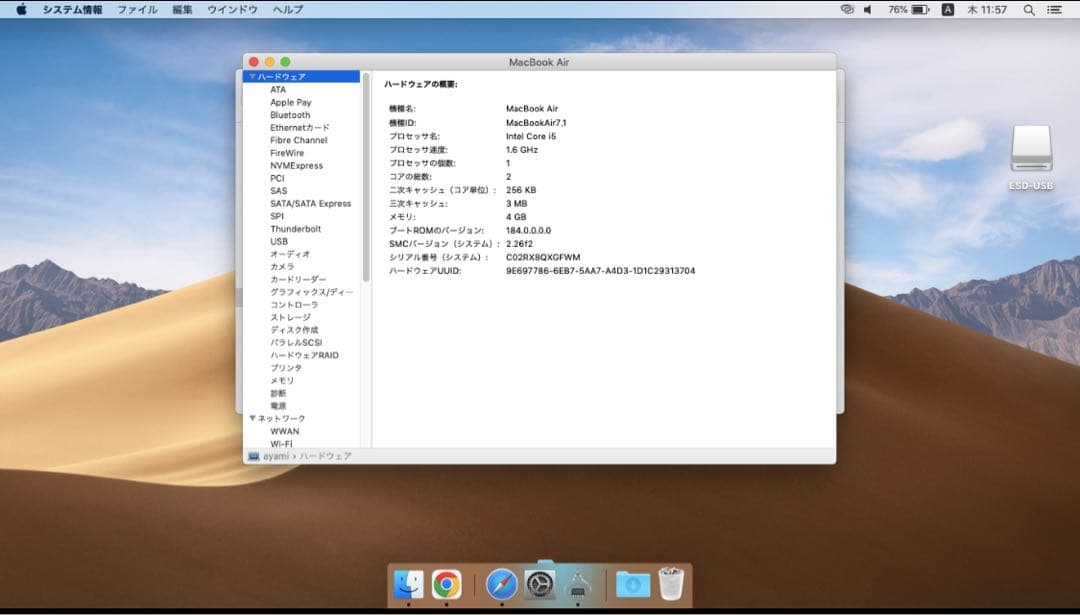
Task: Open the システム情報 app menu
Action: (72, 10)
